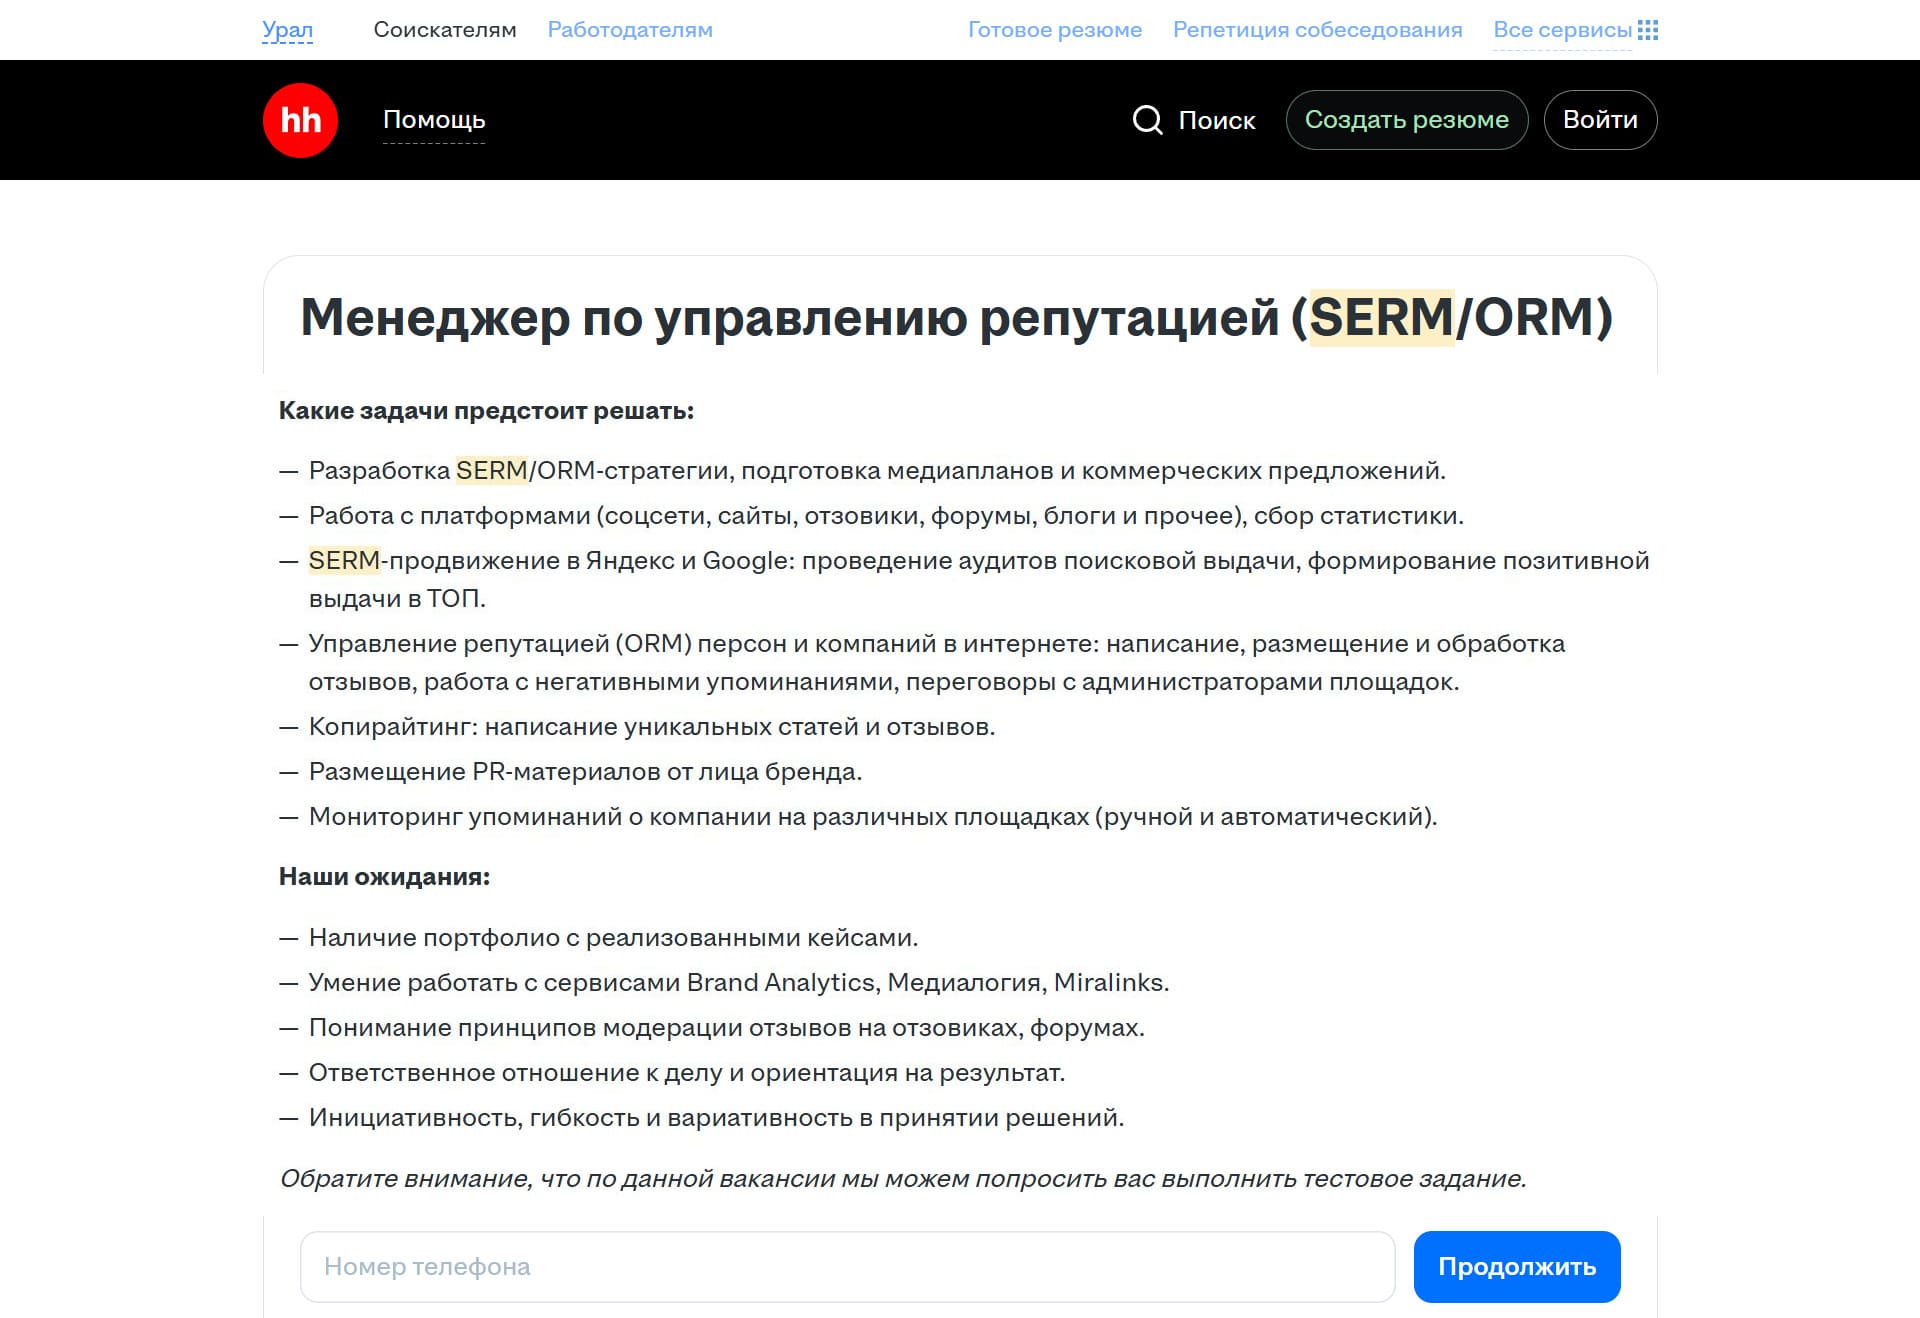Open the services grid icon beside Все сервисы
The width and height of the screenshot is (1920, 1318).
tap(1649, 29)
